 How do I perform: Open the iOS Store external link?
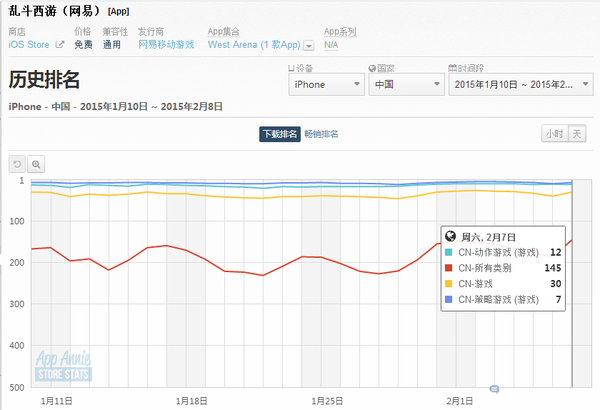[x=29, y=44]
